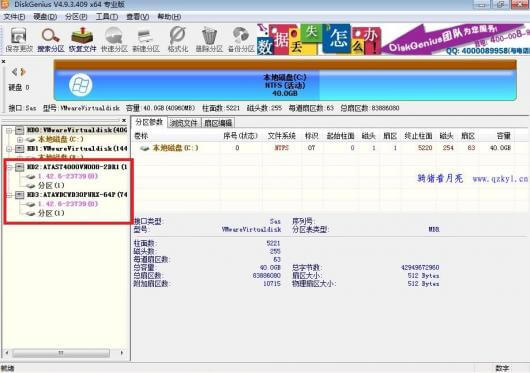Open the 查看(V) menu
The image size is (530, 373).
click(138, 17)
